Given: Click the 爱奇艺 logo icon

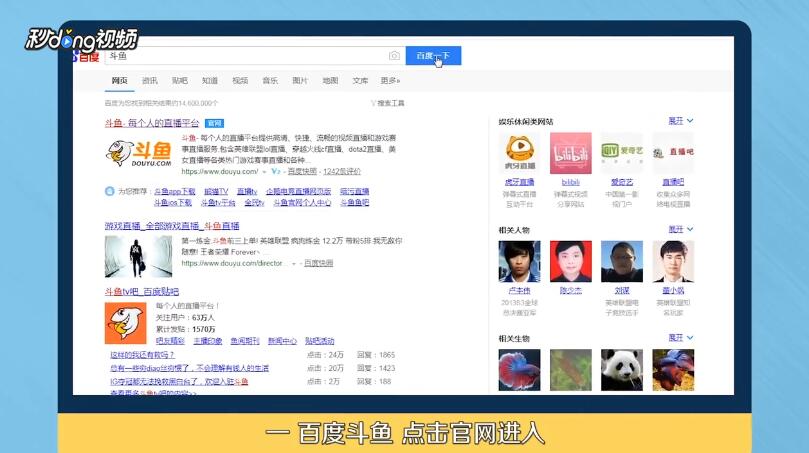Looking at the screenshot, I should [x=622, y=153].
